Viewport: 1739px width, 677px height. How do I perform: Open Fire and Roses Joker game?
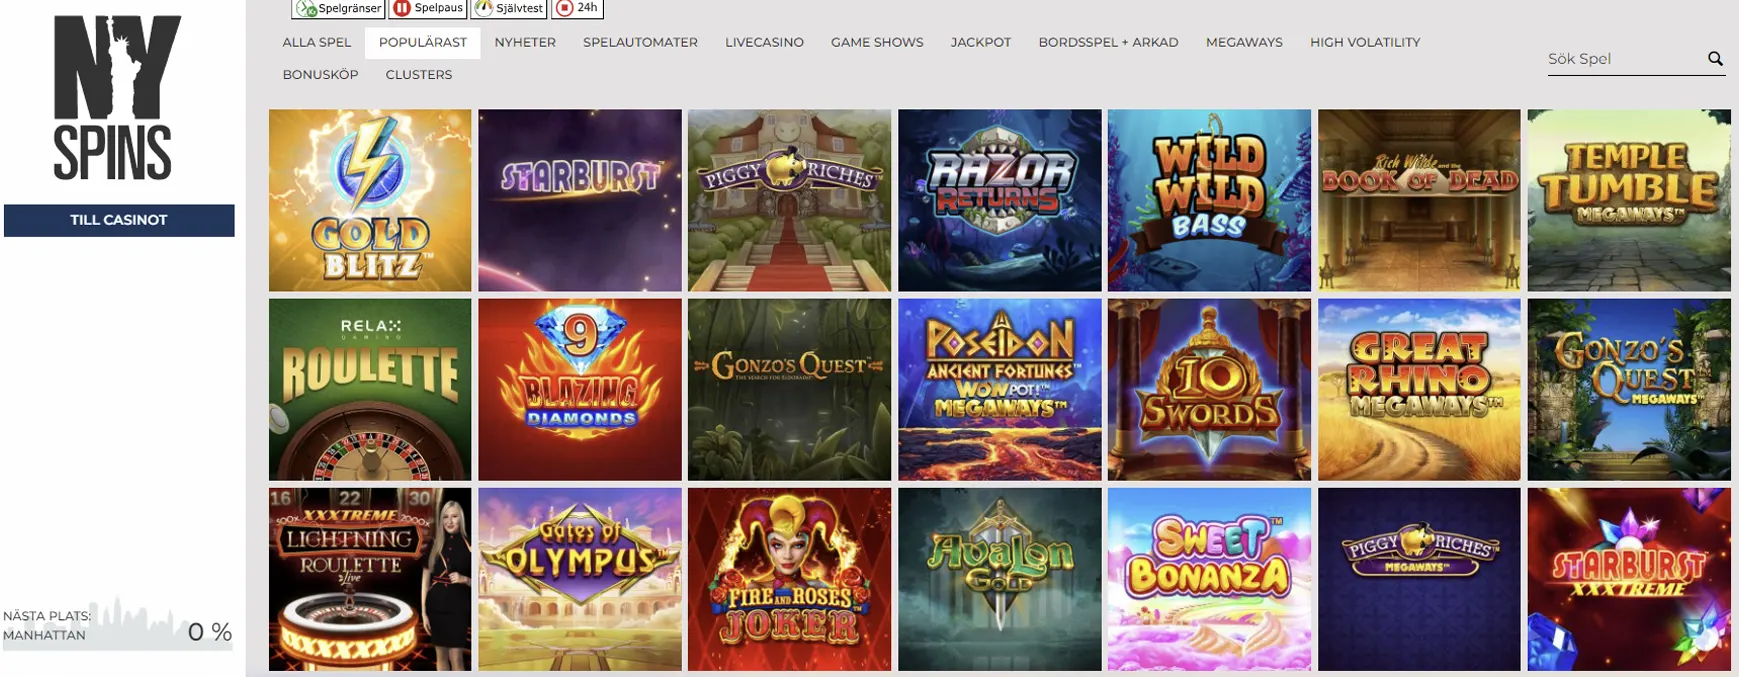pos(789,579)
